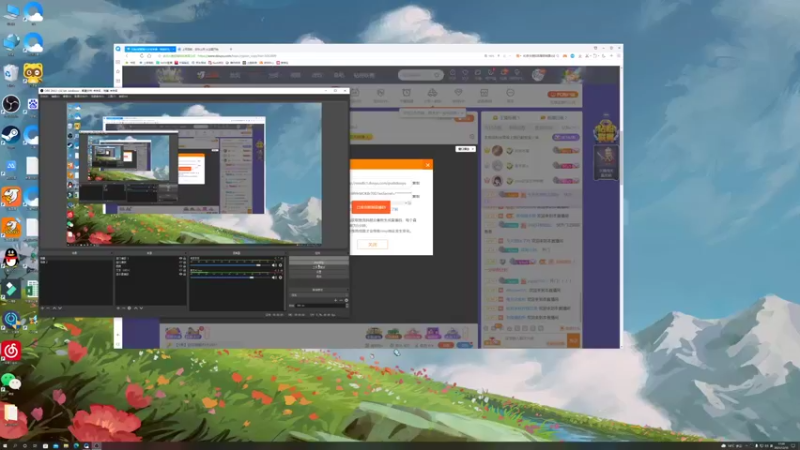This screenshot has width=800, height=450.
Task: Click the orange send button in chat
Action: [x=573, y=340]
